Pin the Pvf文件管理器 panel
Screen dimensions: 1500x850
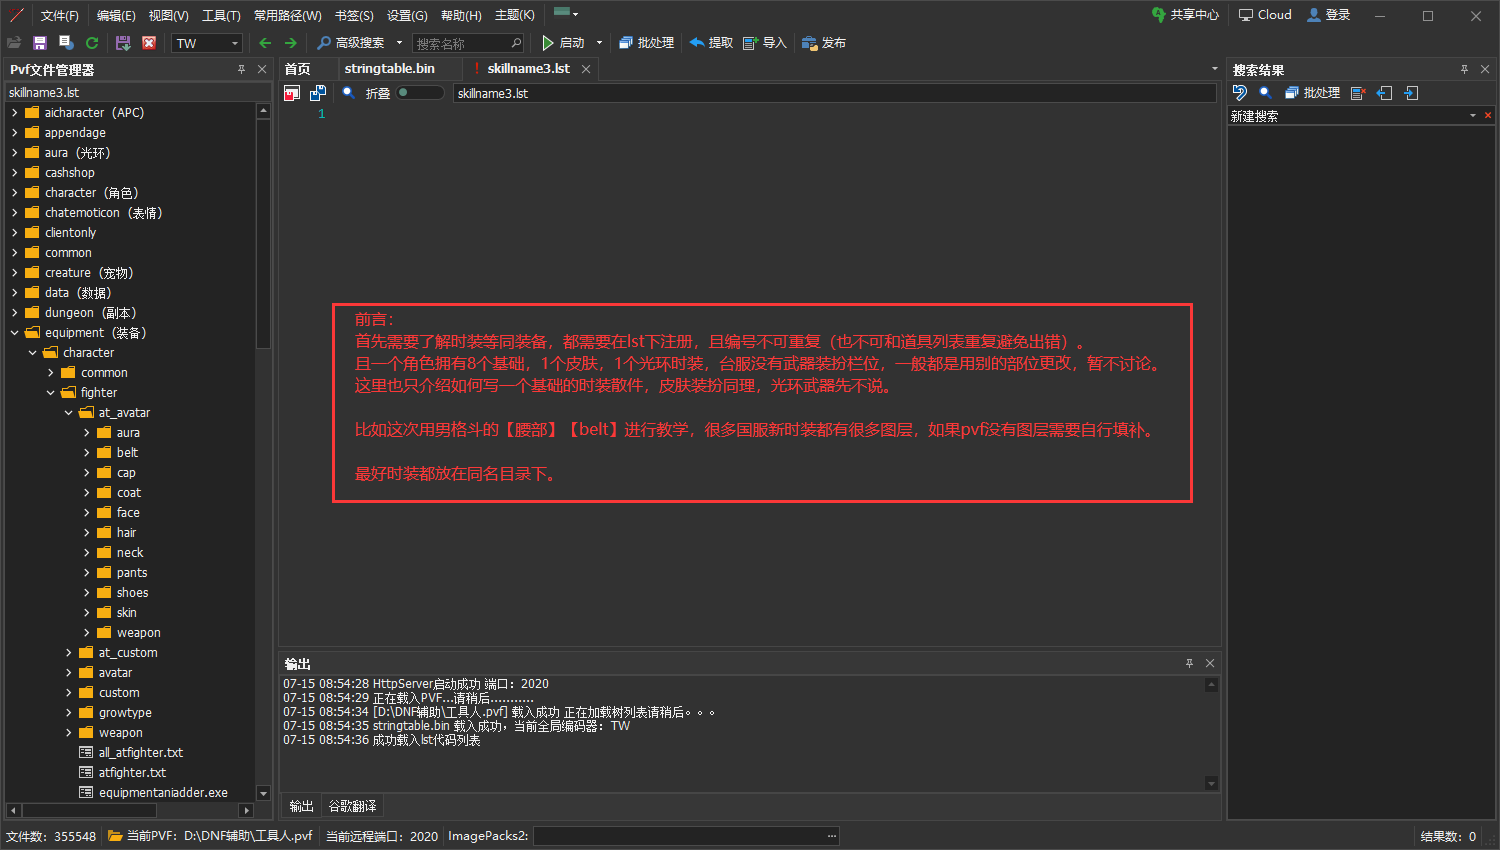click(241, 69)
